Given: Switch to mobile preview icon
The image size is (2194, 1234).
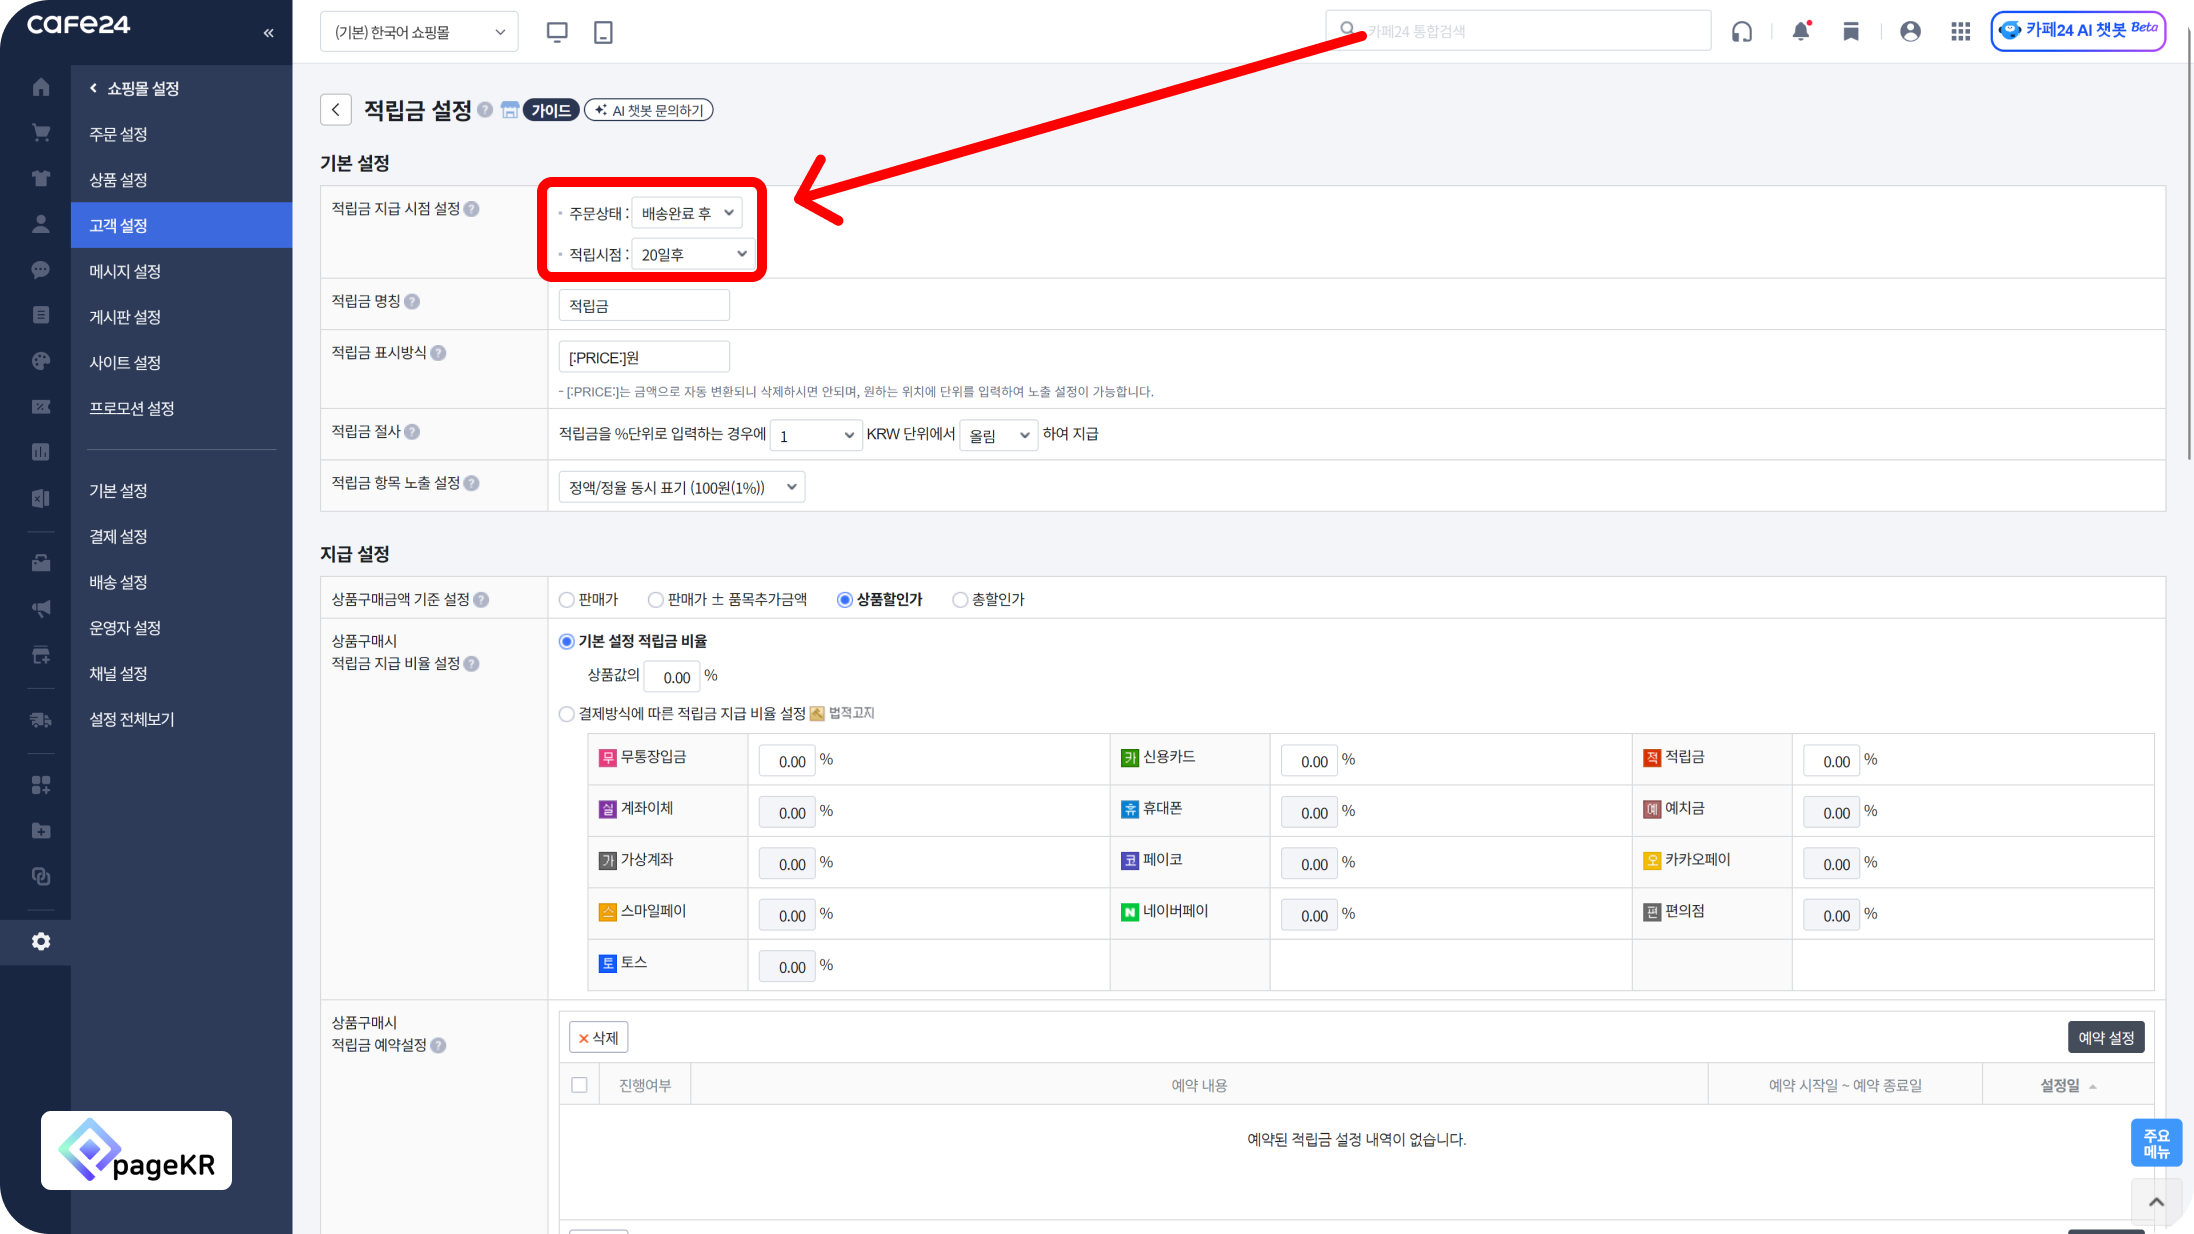Looking at the screenshot, I should [603, 32].
